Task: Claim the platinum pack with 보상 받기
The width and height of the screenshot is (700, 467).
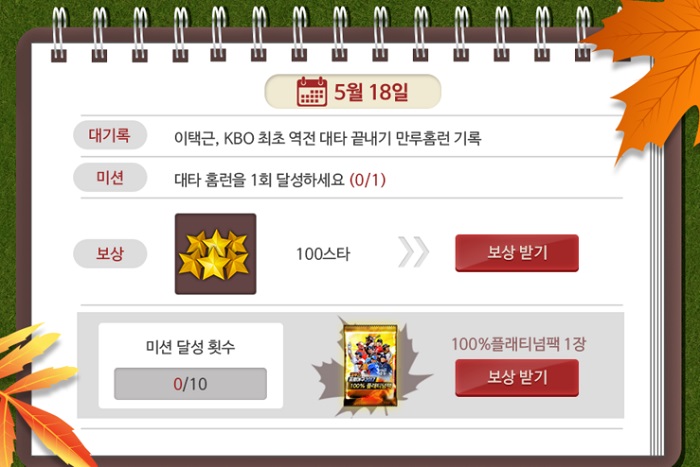Action: (517, 378)
